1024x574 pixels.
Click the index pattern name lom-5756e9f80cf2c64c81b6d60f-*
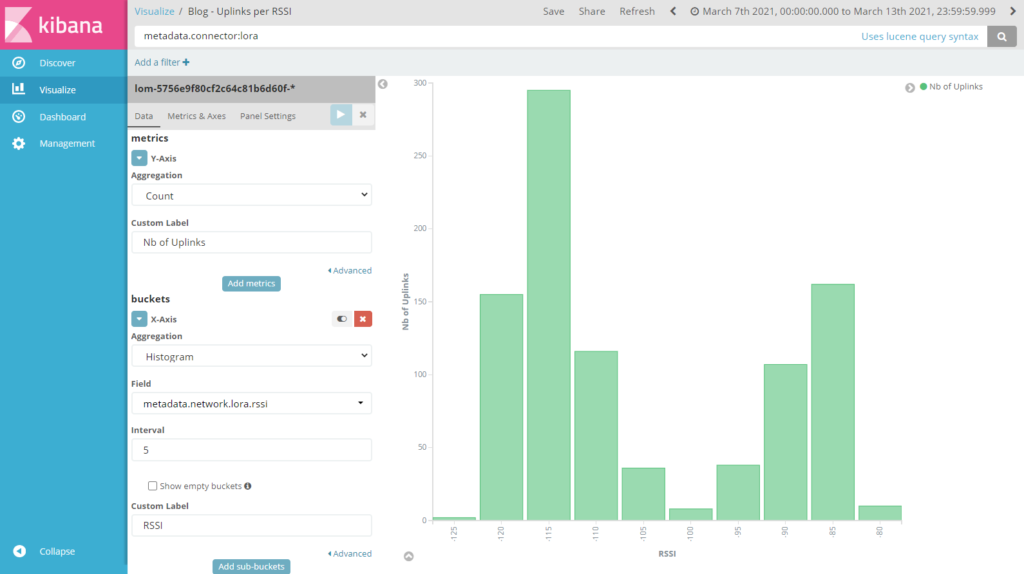(x=215, y=88)
